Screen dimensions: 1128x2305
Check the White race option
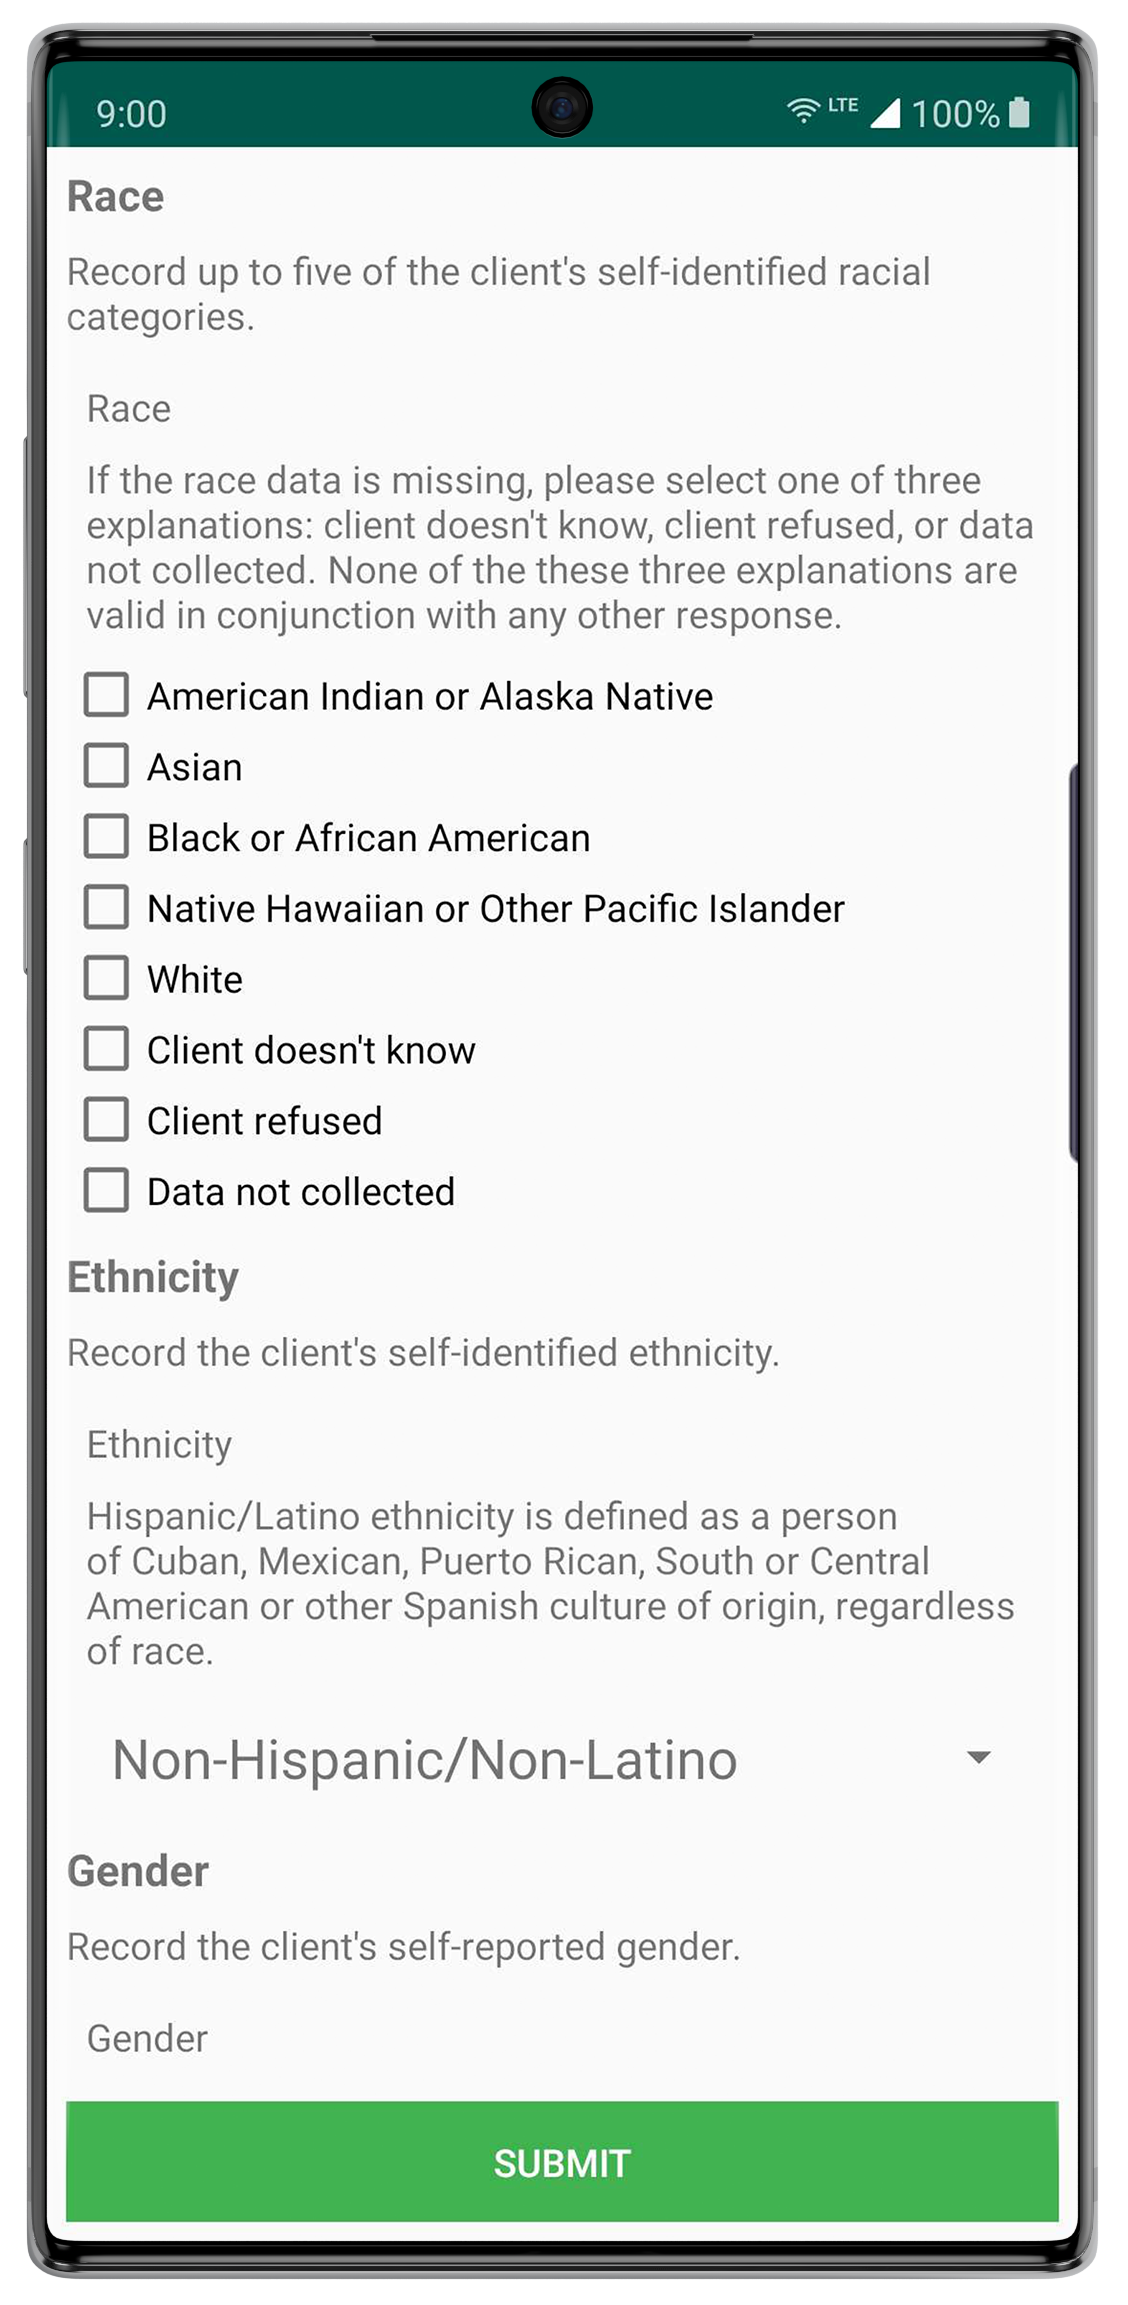[x=106, y=978]
